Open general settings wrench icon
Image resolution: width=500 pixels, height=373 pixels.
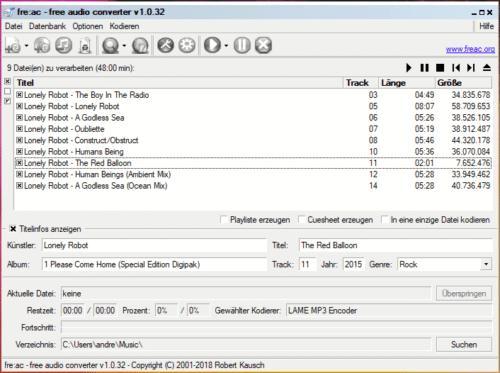click(166, 45)
